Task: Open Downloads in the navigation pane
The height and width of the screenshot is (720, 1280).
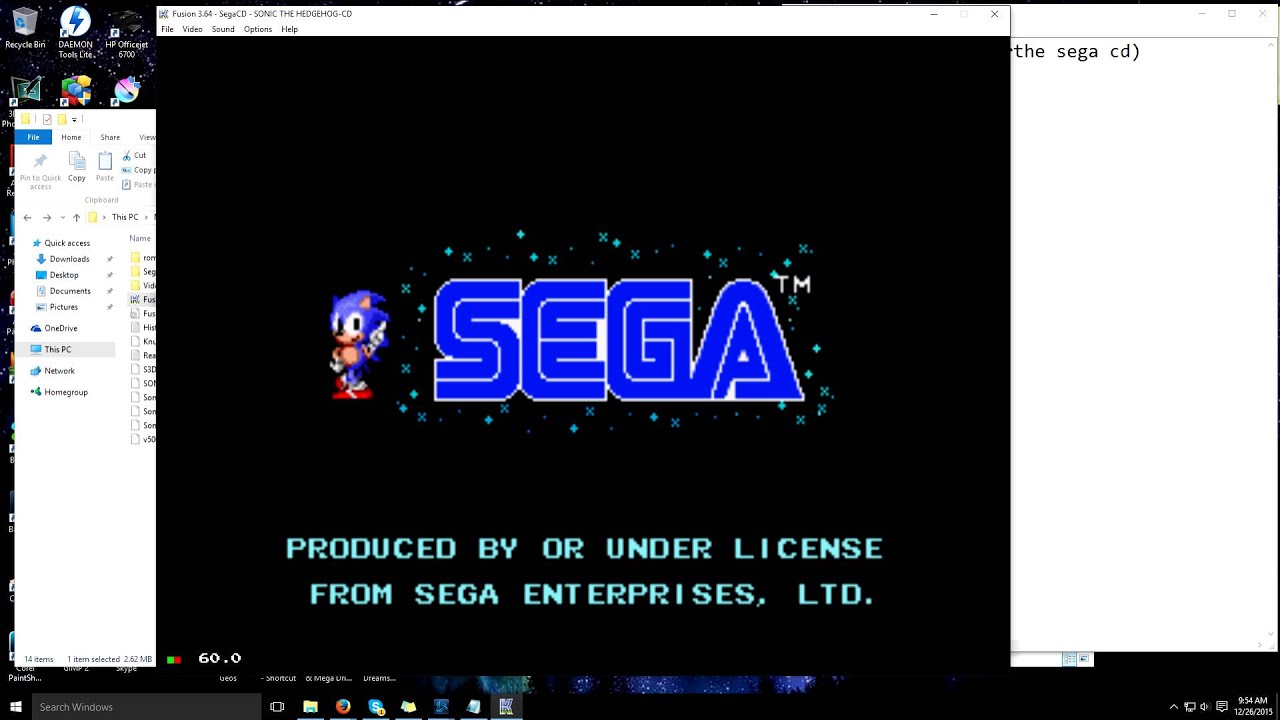Action: coord(69,259)
